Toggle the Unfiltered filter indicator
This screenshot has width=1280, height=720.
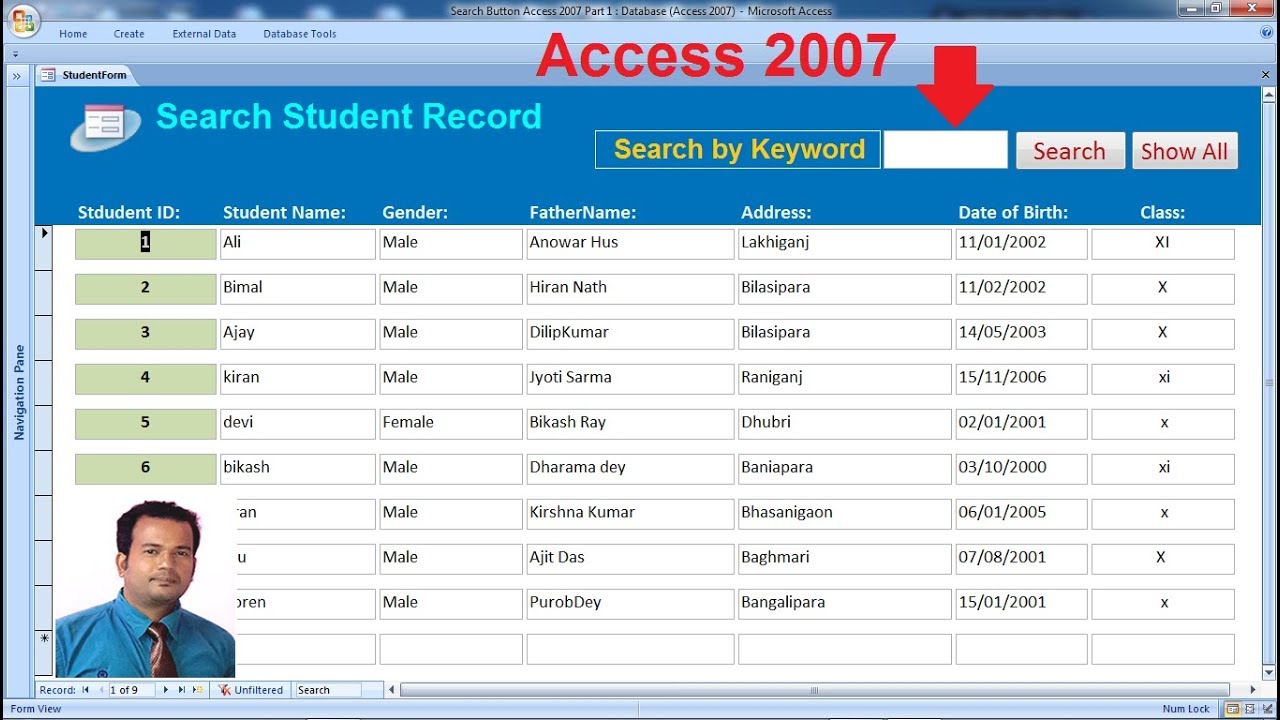pyautogui.click(x=251, y=690)
